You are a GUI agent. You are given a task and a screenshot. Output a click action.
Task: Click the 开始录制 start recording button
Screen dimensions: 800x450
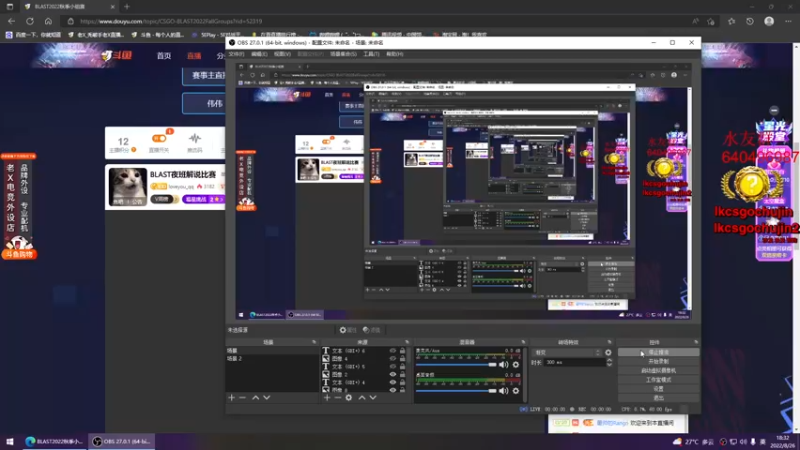pos(658,361)
